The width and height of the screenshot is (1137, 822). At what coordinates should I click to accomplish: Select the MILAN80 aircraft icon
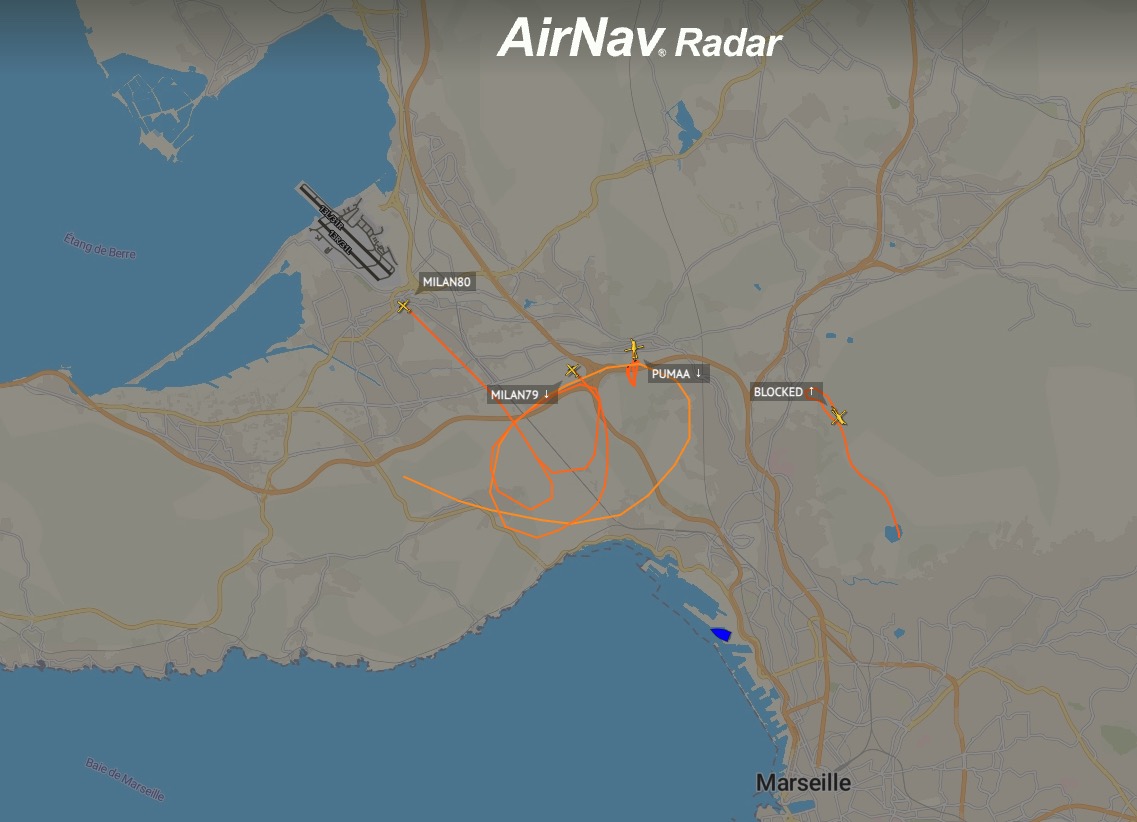[x=404, y=307]
